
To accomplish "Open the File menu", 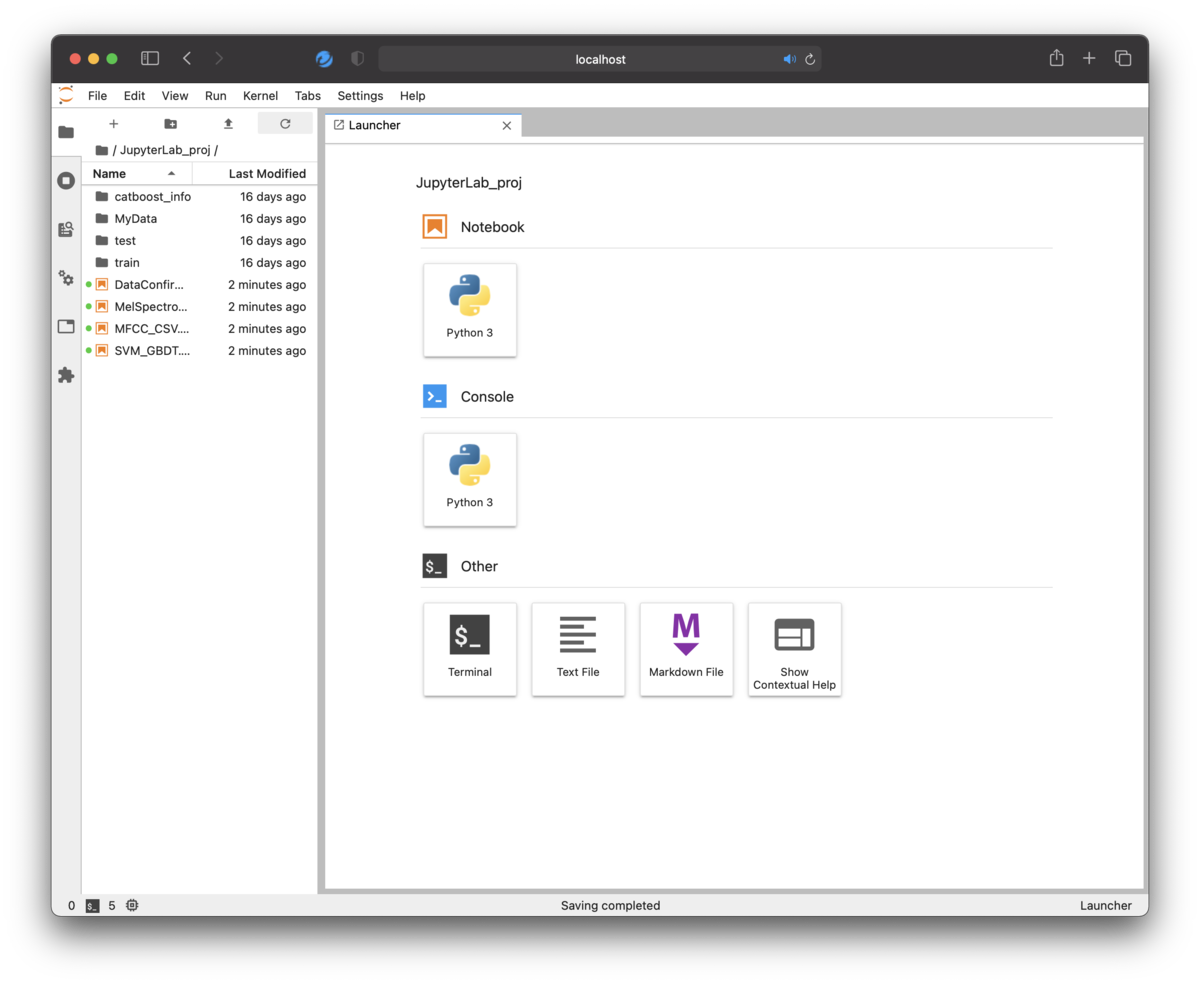I will tap(97, 96).
